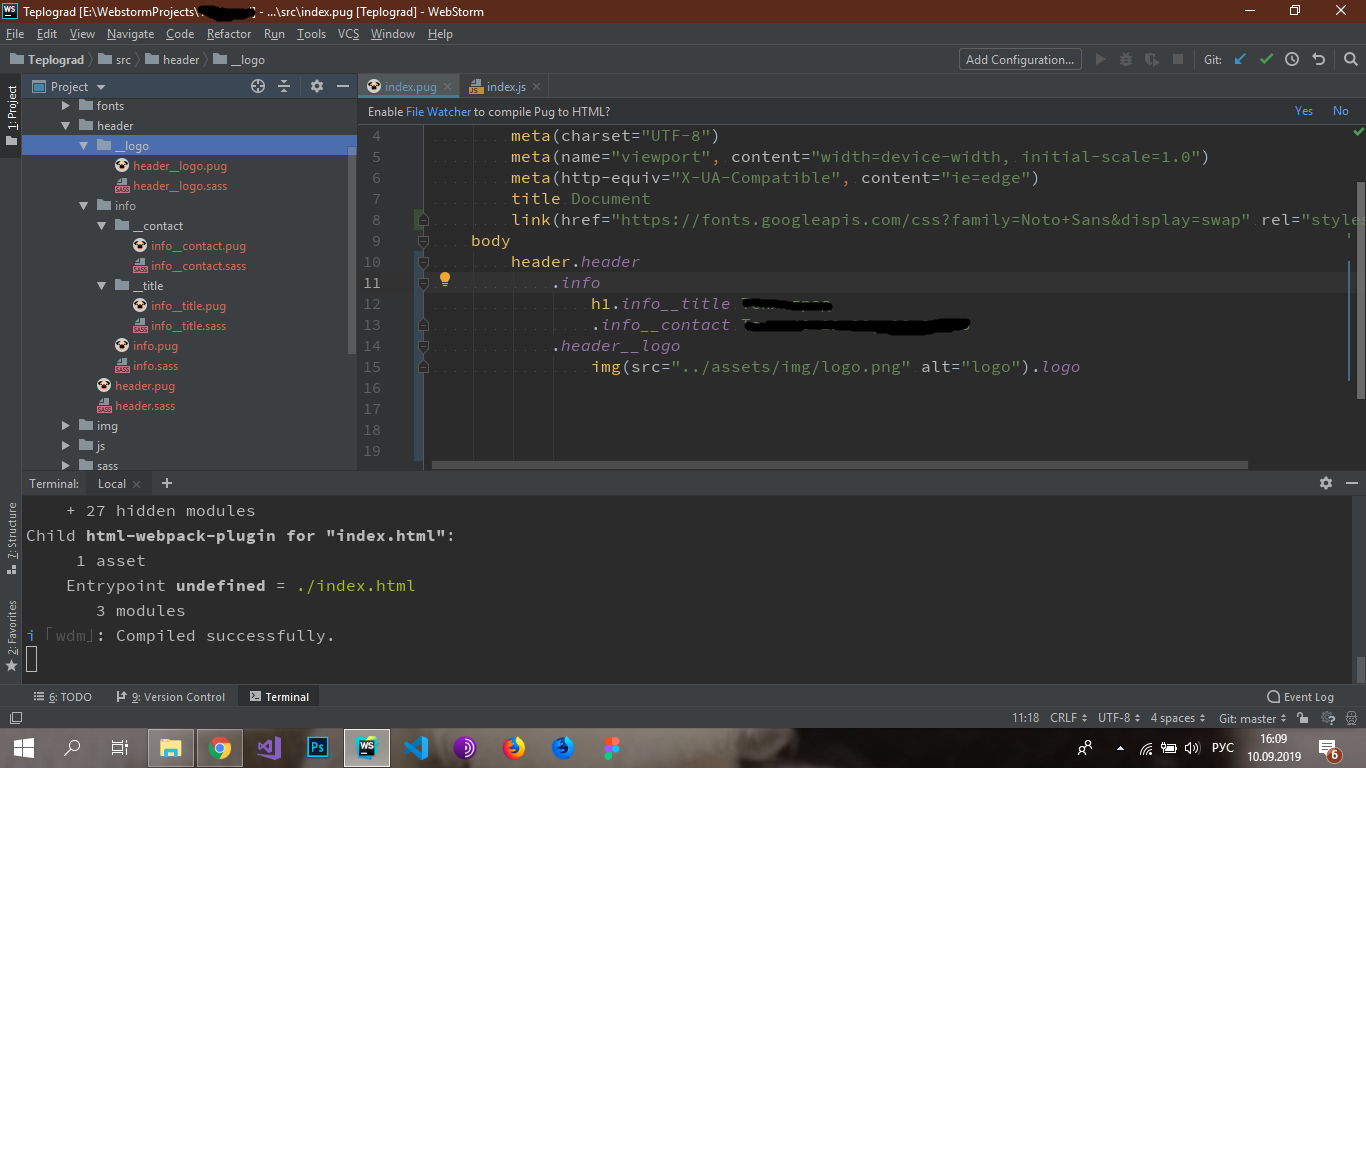Screen dimensions: 1366x1166
Task: Click the Debug bug icon in toolbar
Action: point(1126,59)
